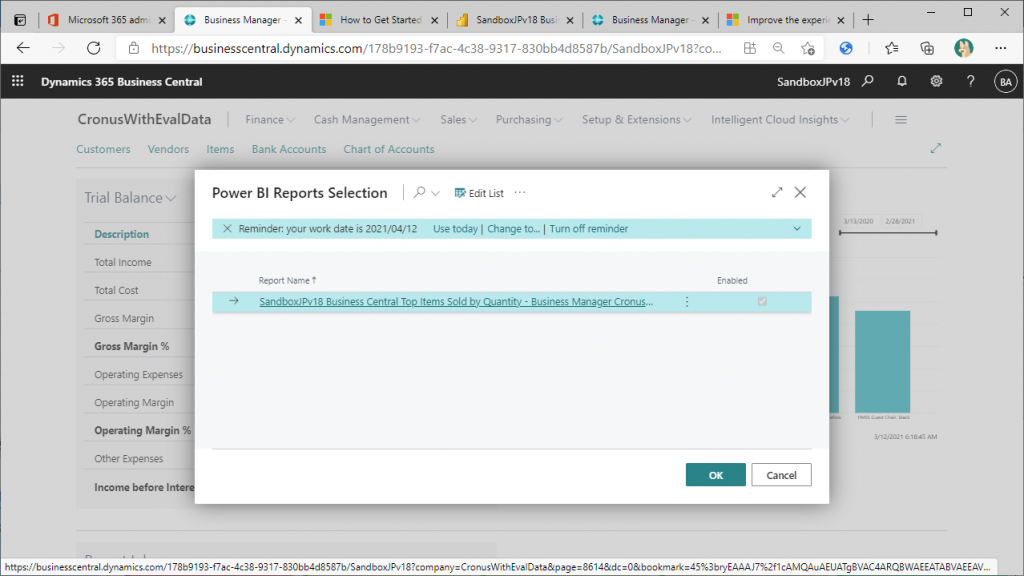Dismiss the work date reminder notification

(227, 229)
